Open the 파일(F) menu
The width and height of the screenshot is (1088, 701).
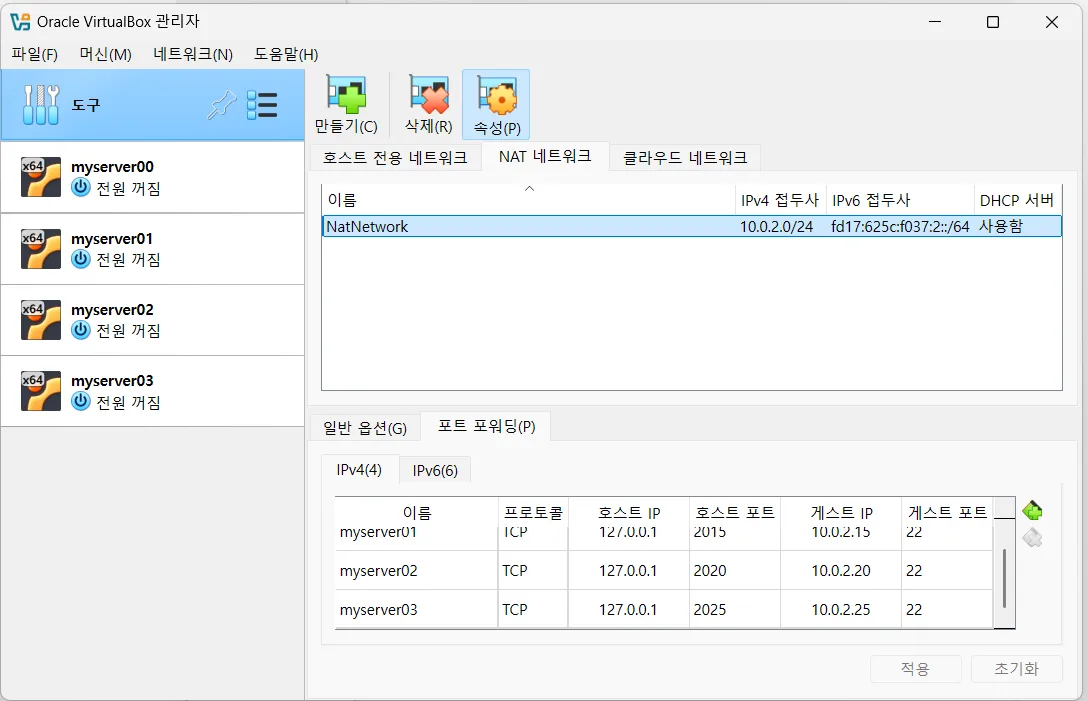click(x=35, y=54)
